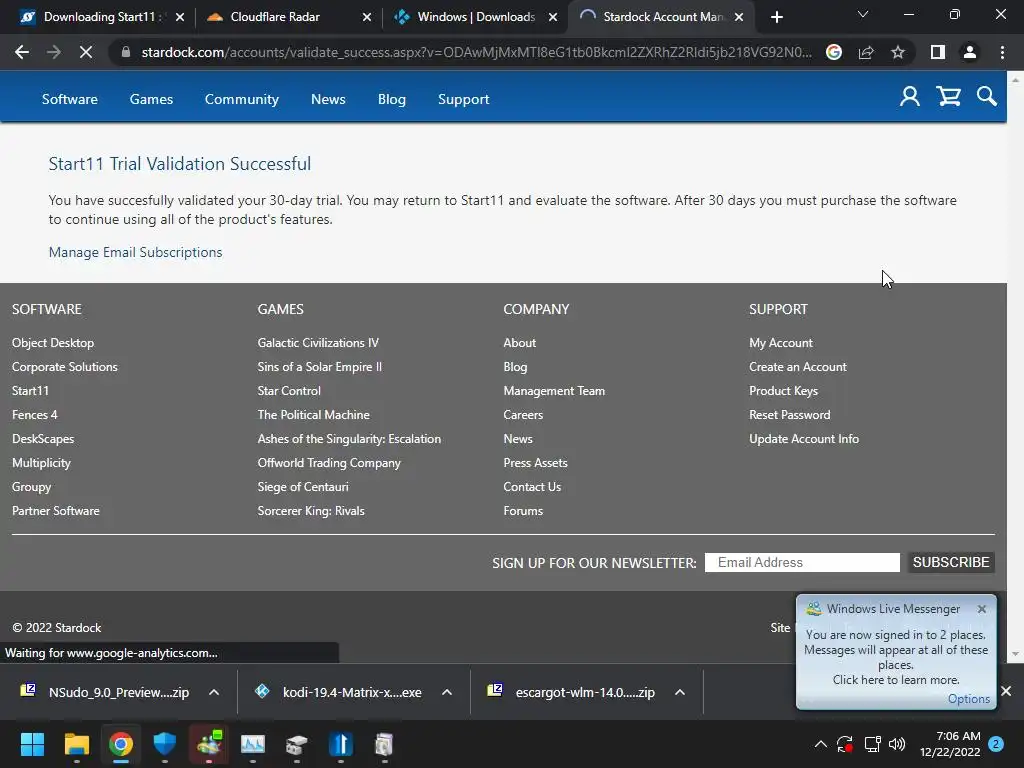Open the shopping cart icon
Image resolution: width=1024 pixels, height=768 pixels.
point(948,97)
